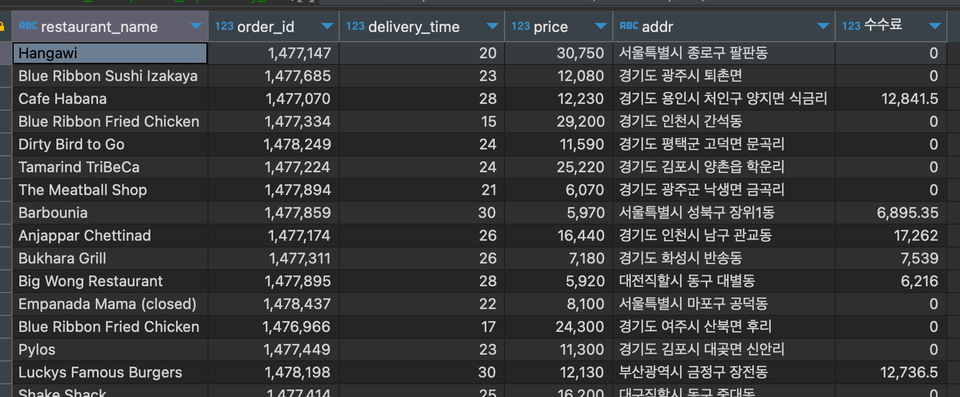The width and height of the screenshot is (960, 397).
Task: Click the 수수료 cell 6,216
Action: 891,281
